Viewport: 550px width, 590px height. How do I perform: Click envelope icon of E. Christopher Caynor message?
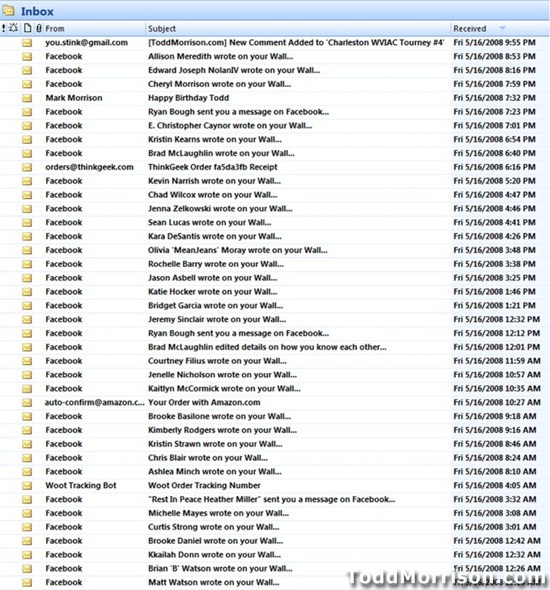27,126
